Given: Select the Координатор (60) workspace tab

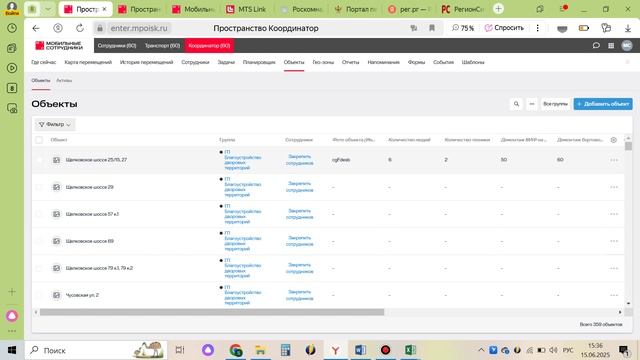Looking at the screenshot, I should [x=209, y=46].
